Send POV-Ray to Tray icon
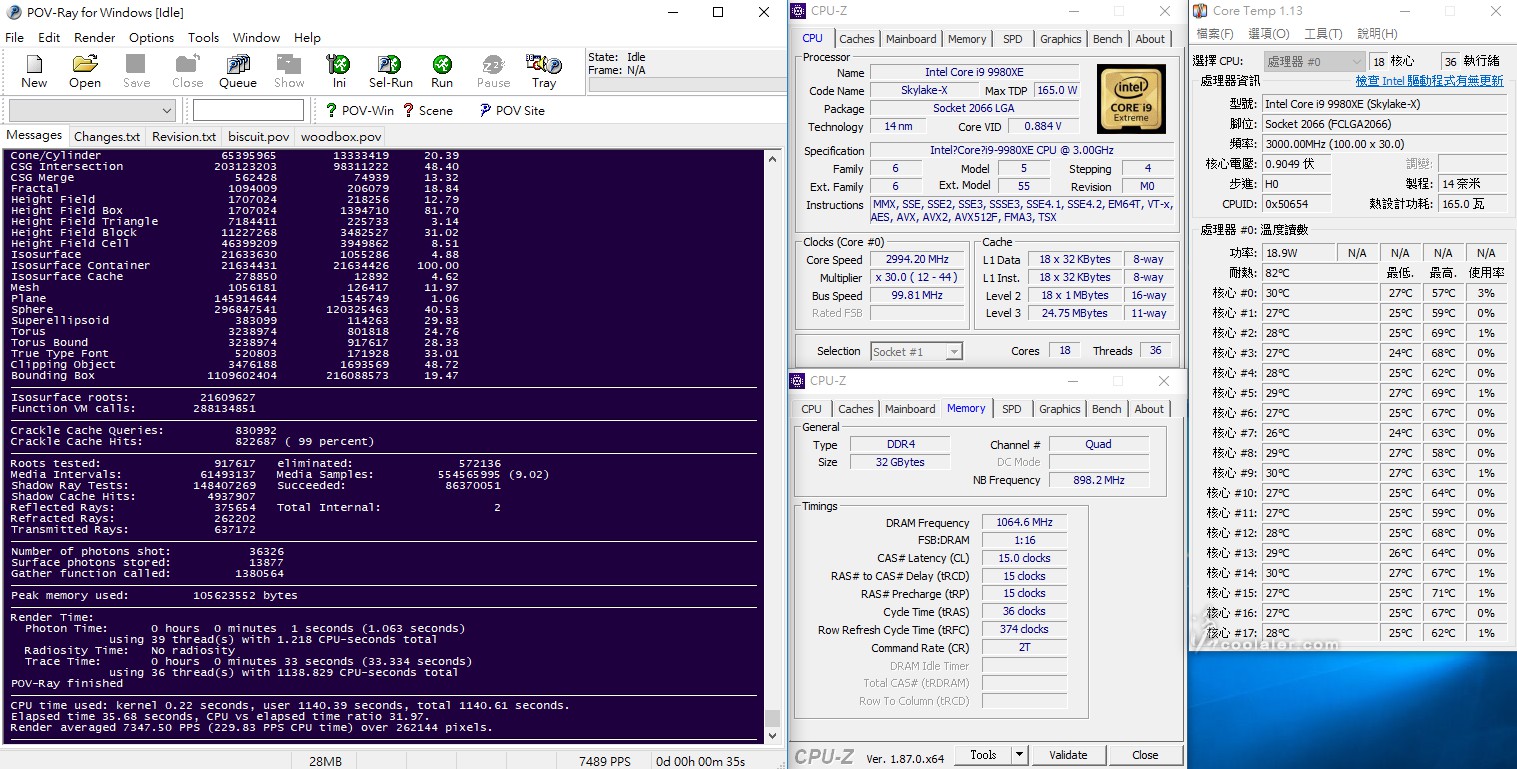1517x769 pixels. pos(544,65)
